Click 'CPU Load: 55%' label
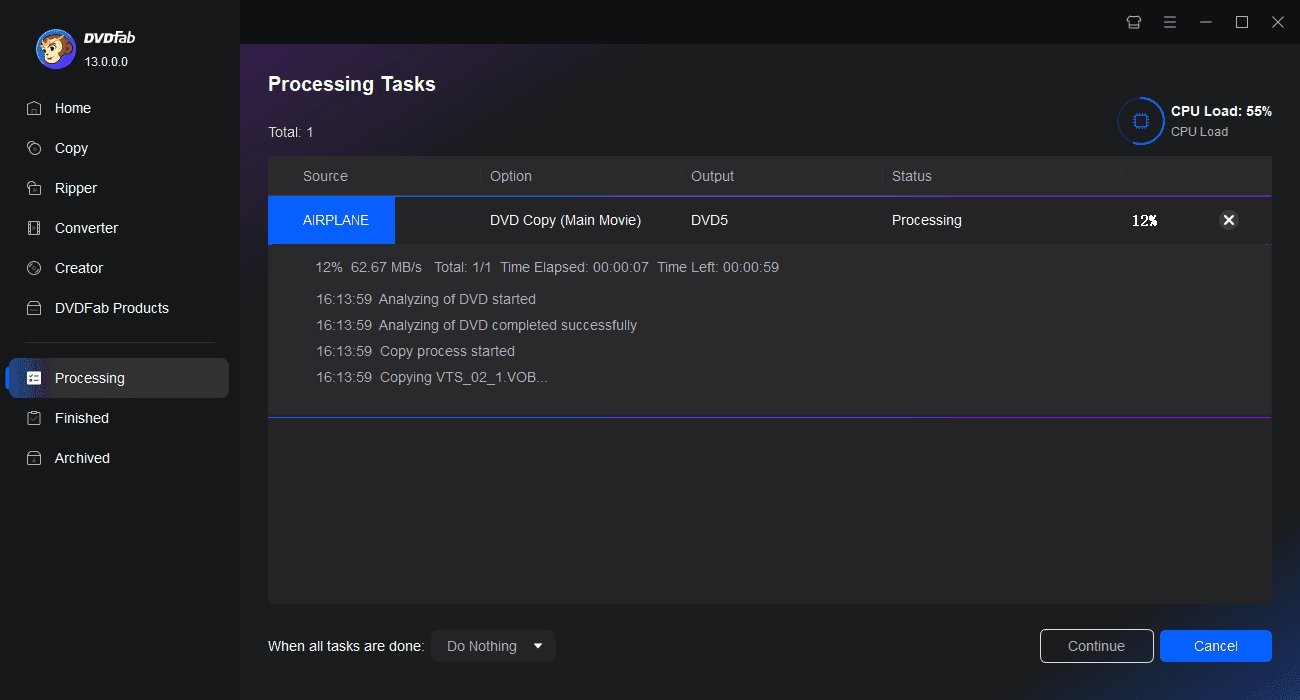1300x700 pixels. click(x=1221, y=111)
